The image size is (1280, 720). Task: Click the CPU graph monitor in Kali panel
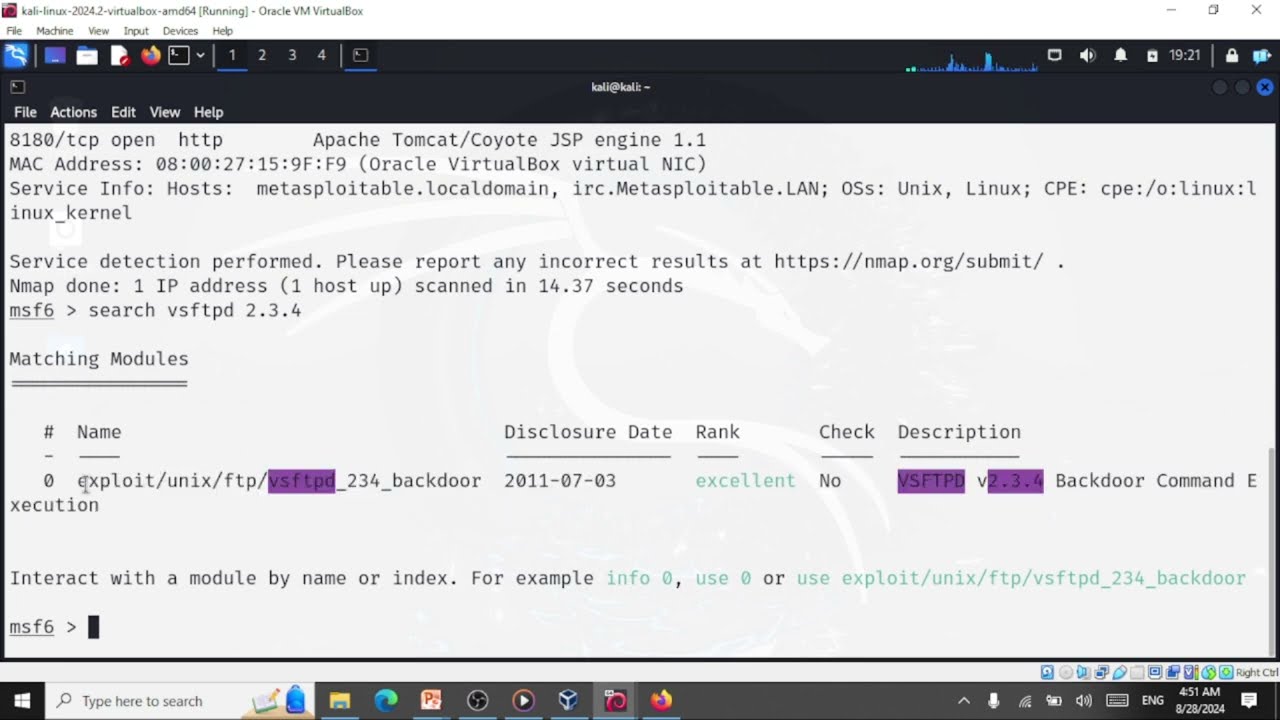972,60
